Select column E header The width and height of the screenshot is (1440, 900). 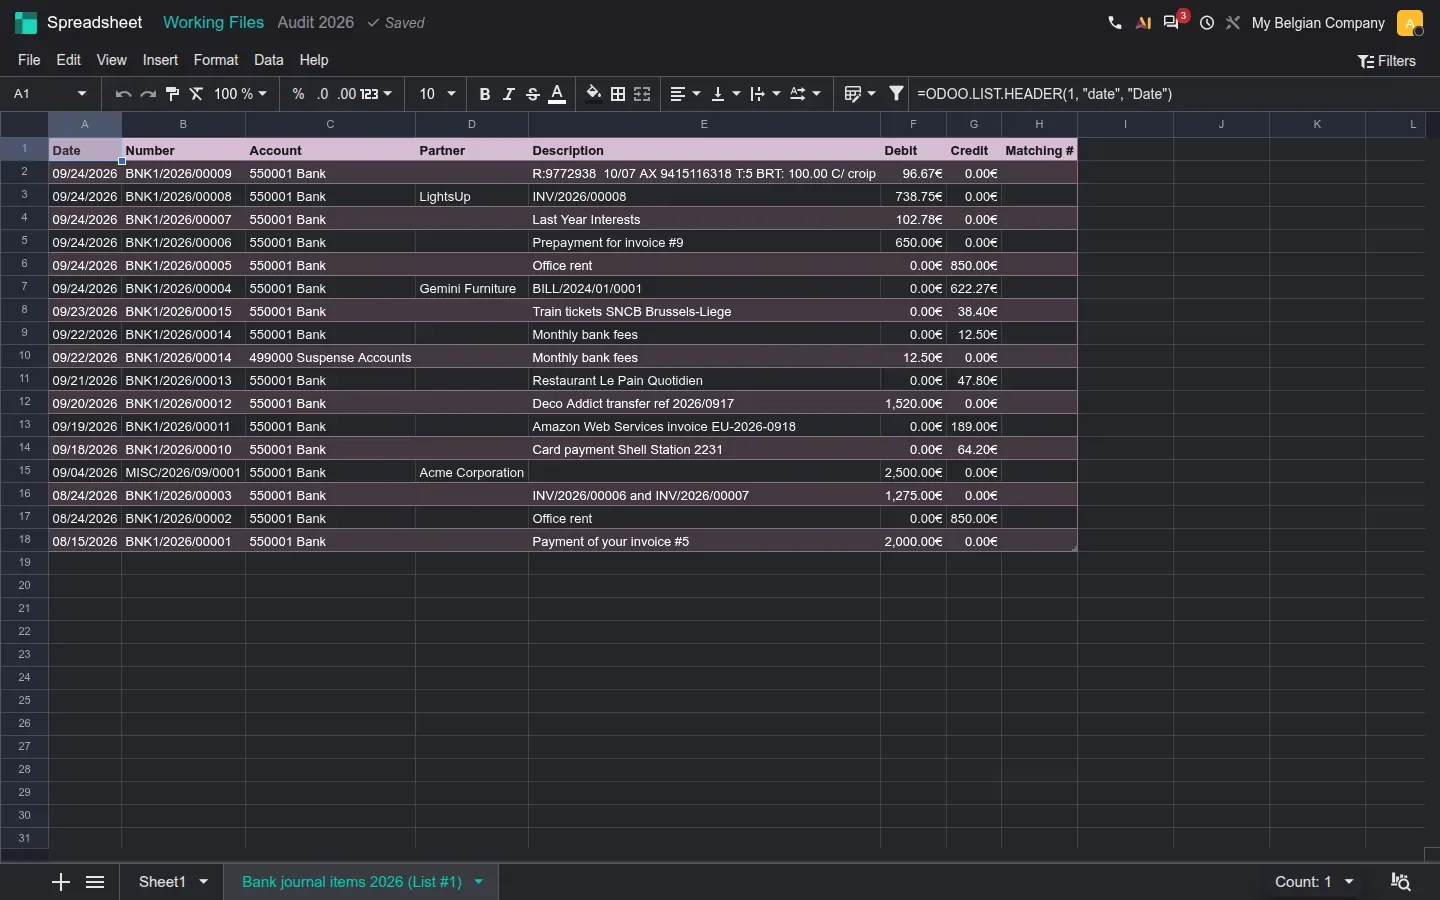(x=704, y=124)
